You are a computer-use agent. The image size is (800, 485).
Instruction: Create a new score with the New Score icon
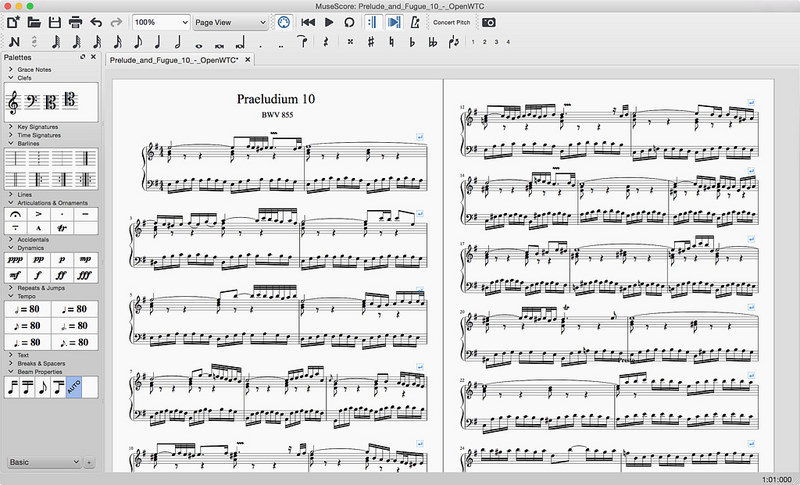click(x=13, y=22)
